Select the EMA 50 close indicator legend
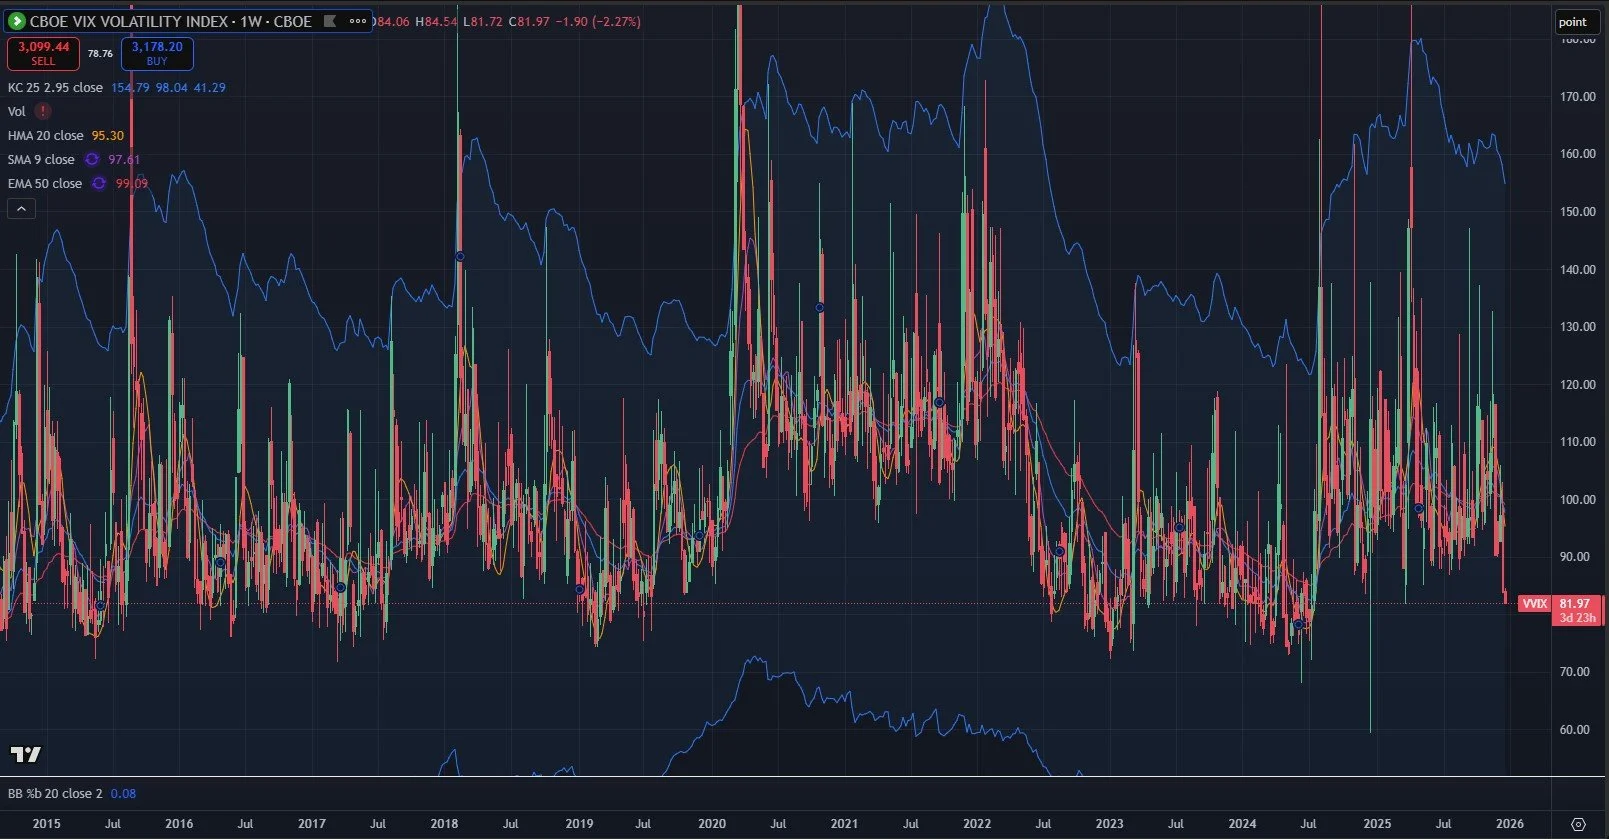Viewport: 1609px width, 839px height. tap(45, 183)
